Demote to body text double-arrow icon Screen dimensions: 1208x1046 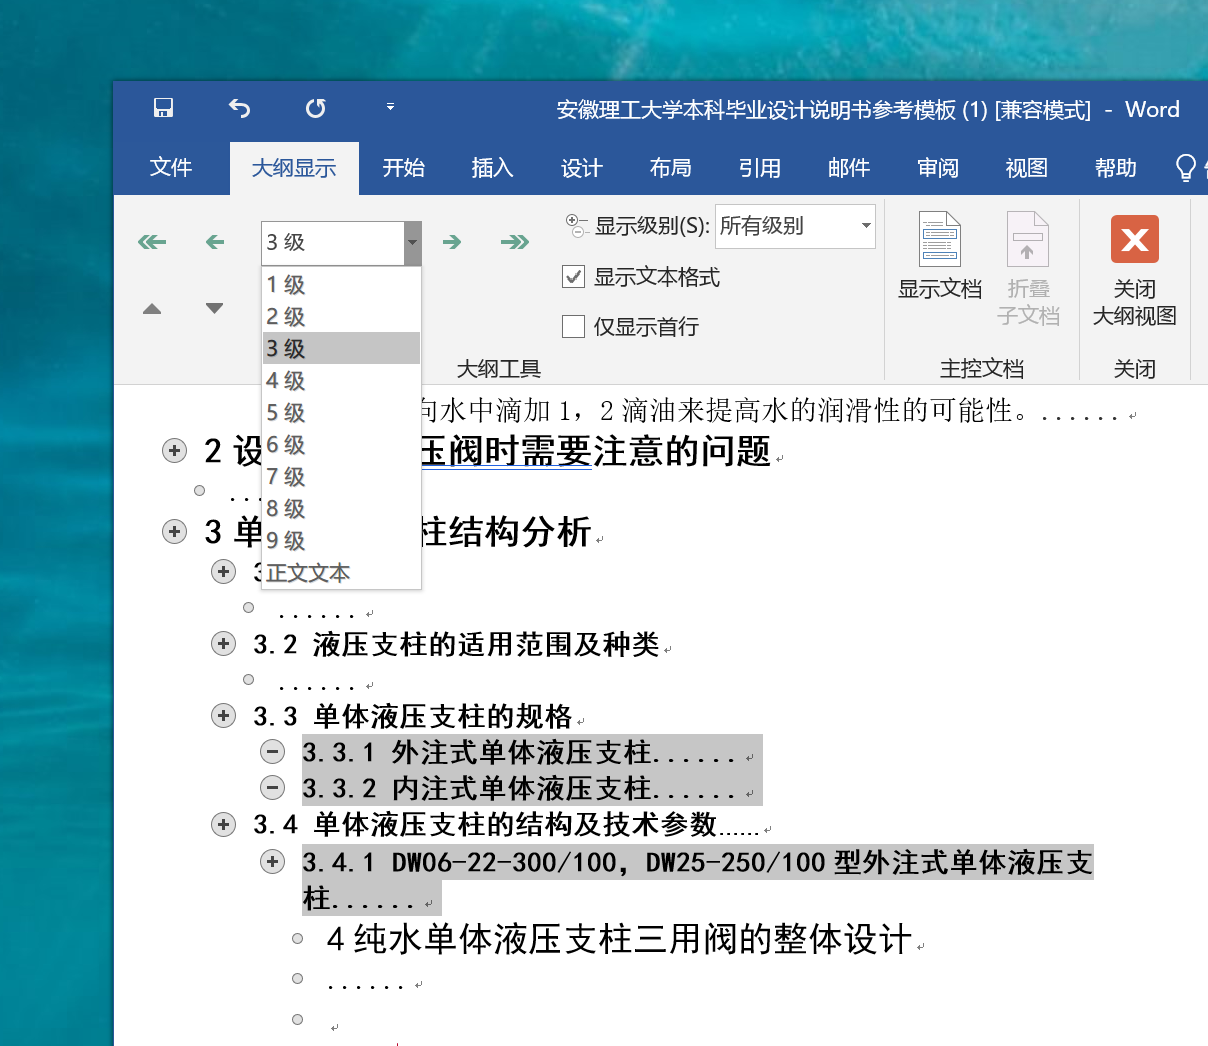[x=515, y=242]
